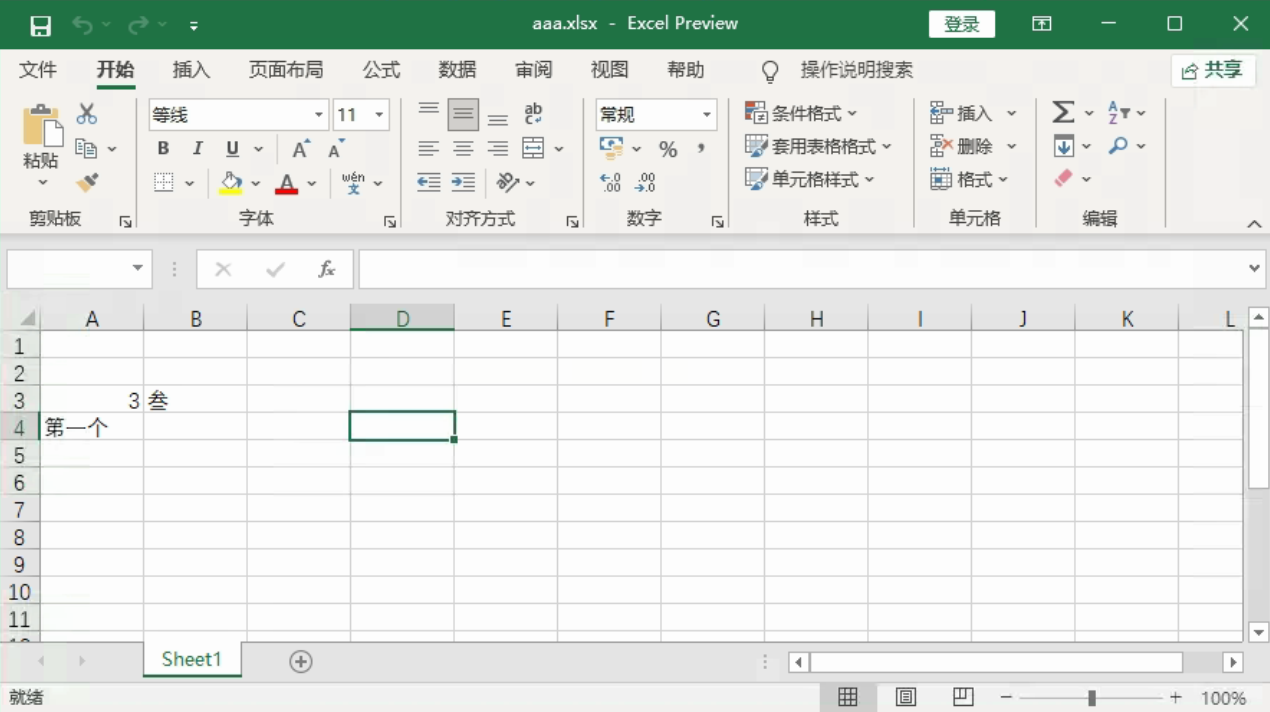Toggle italic formatting
The height and width of the screenshot is (712, 1270).
pyautogui.click(x=198, y=149)
